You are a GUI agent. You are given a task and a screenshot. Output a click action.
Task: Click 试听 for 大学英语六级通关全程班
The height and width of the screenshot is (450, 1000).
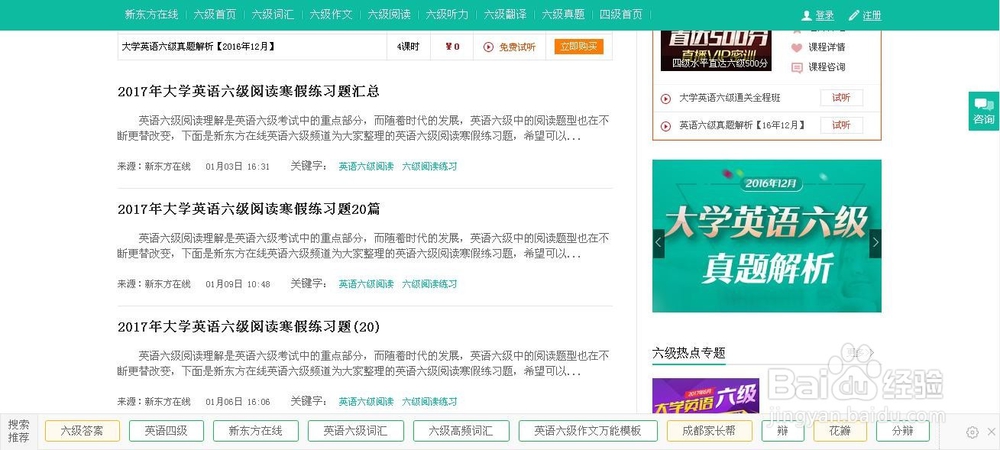point(841,98)
